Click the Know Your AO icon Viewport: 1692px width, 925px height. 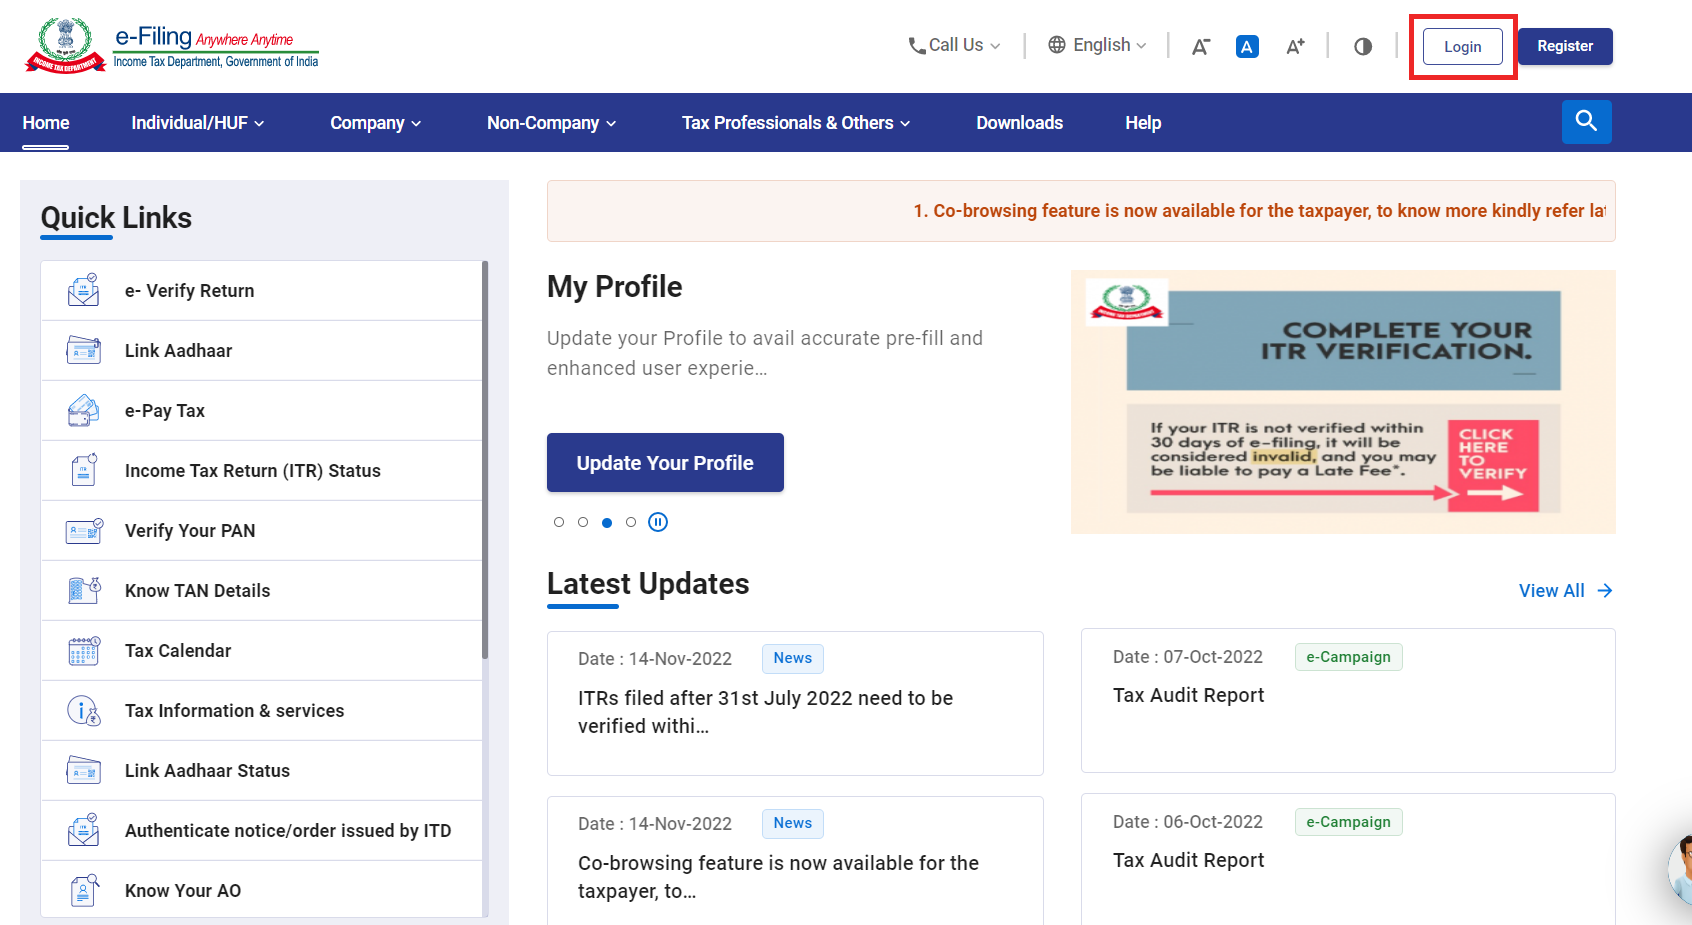coord(84,890)
